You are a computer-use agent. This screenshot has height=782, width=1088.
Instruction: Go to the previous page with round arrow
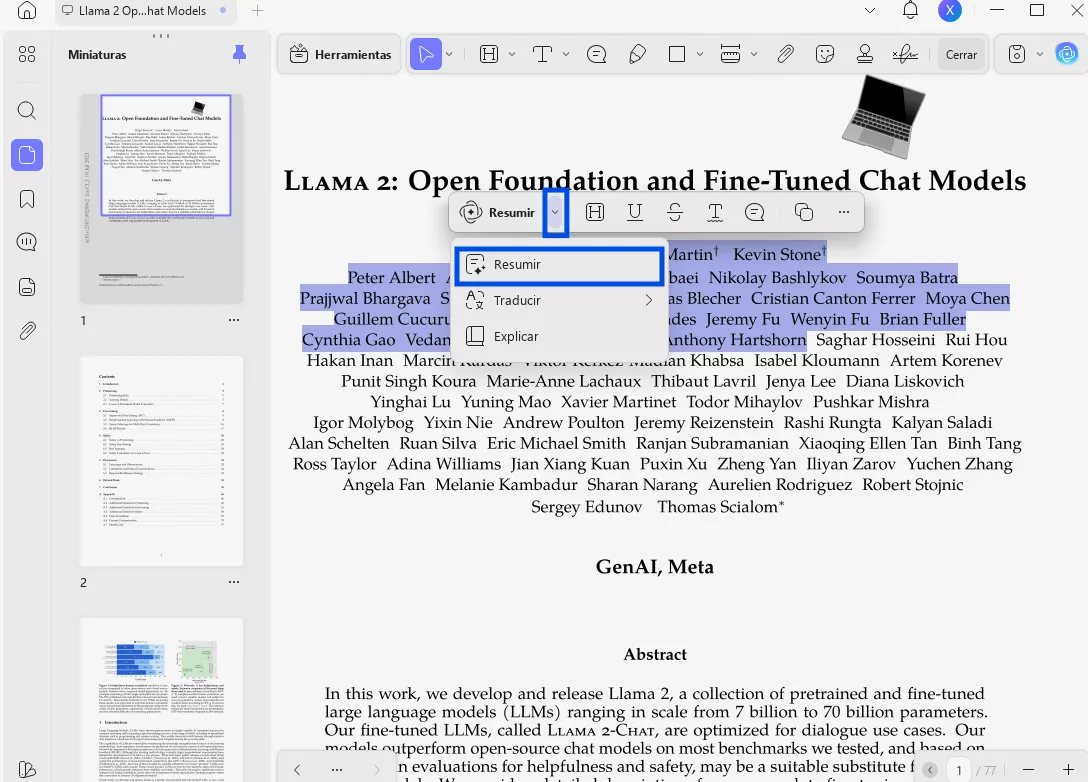pyautogui.click(x=930, y=770)
